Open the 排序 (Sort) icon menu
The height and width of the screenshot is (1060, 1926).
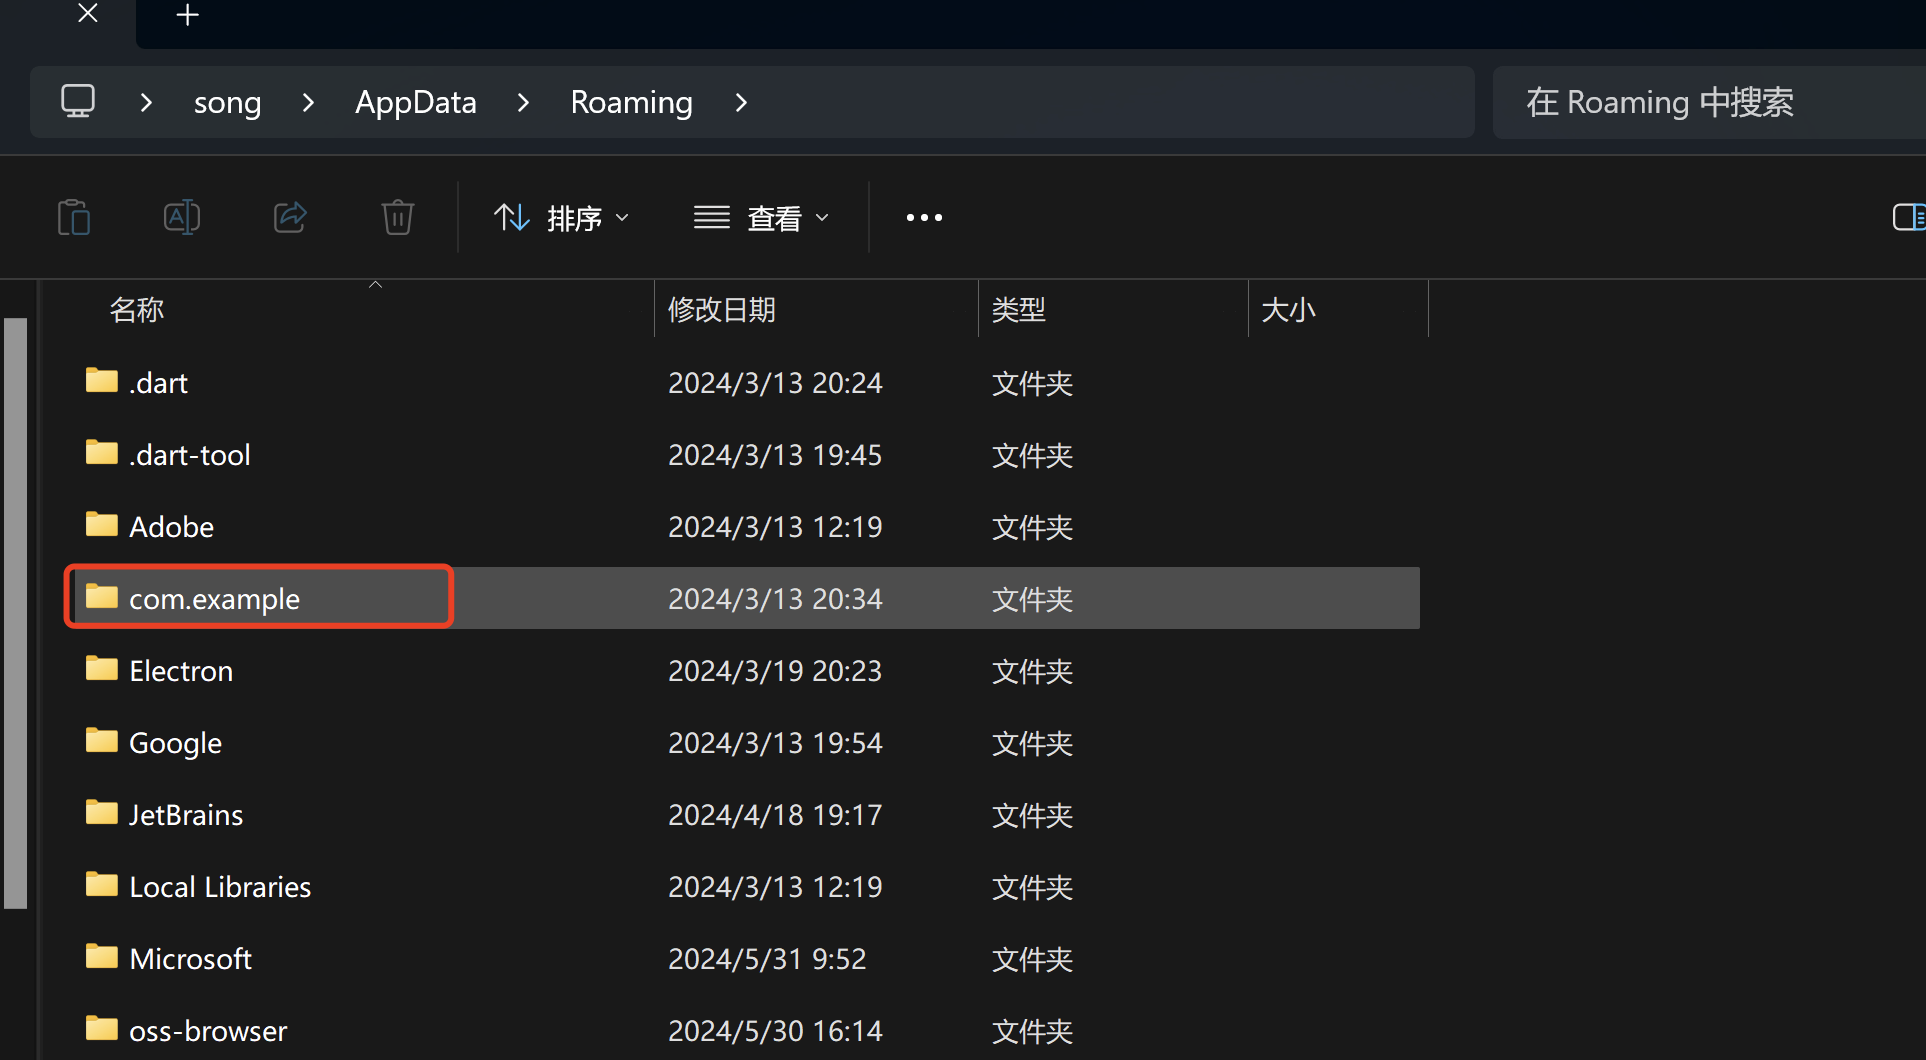pyautogui.click(x=511, y=217)
